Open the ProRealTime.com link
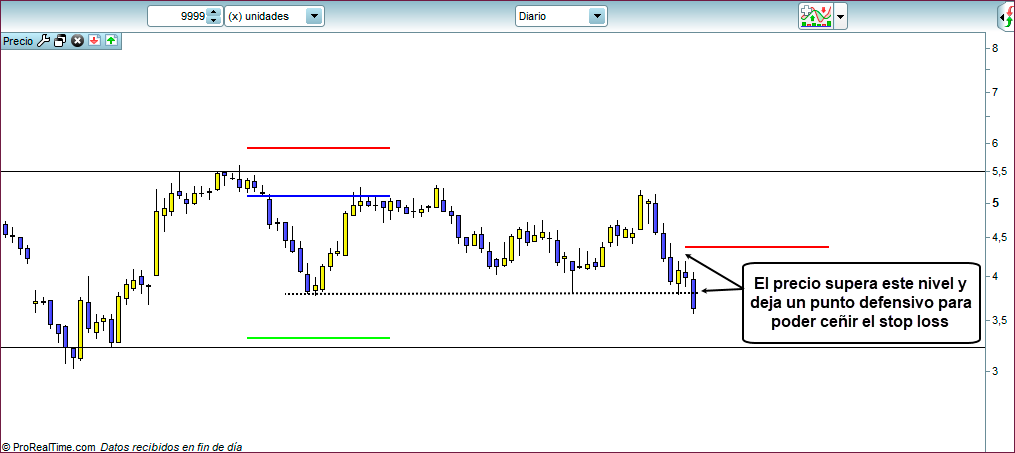The image size is (1015, 453). point(53,447)
